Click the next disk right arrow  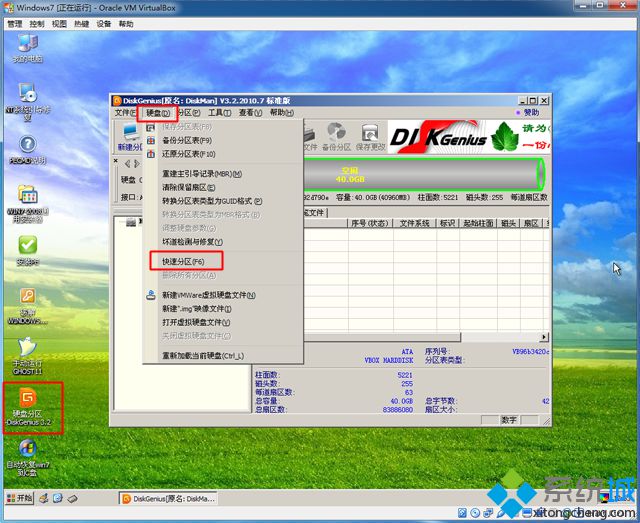[x=137, y=164]
